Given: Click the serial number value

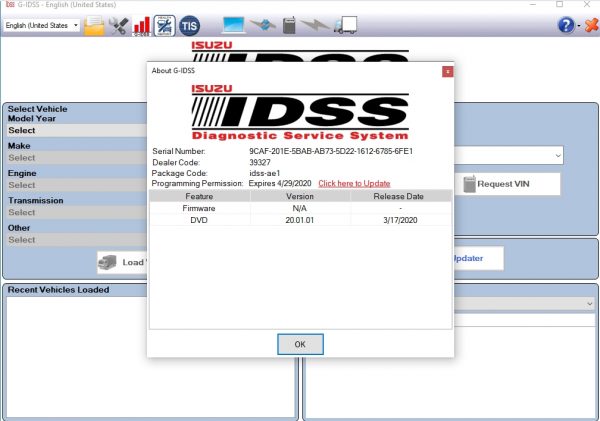Looking at the screenshot, I should tap(331, 151).
